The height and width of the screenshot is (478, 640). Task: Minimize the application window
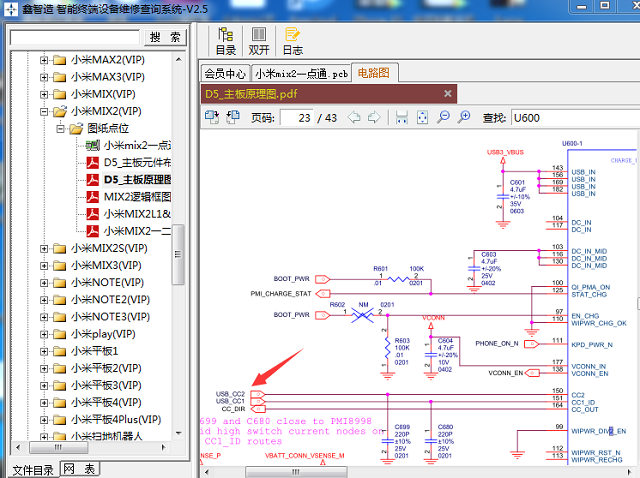click(582, 7)
